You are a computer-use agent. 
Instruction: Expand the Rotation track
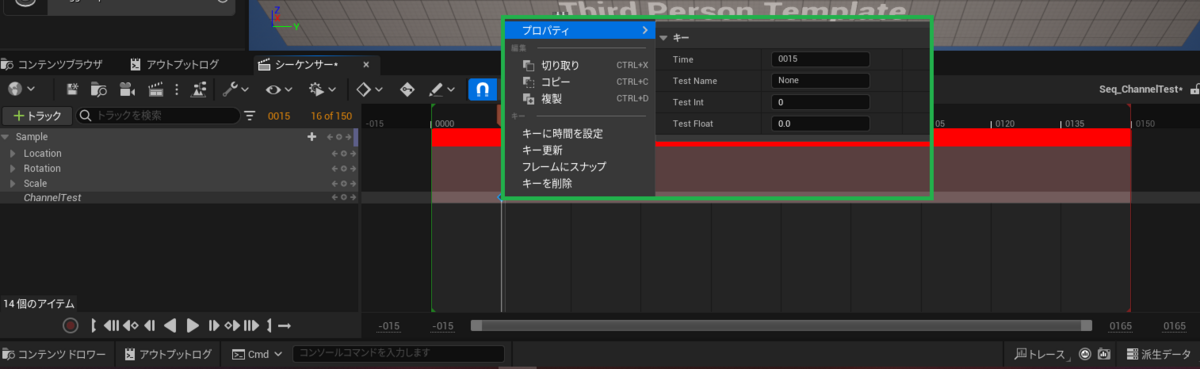coord(13,168)
